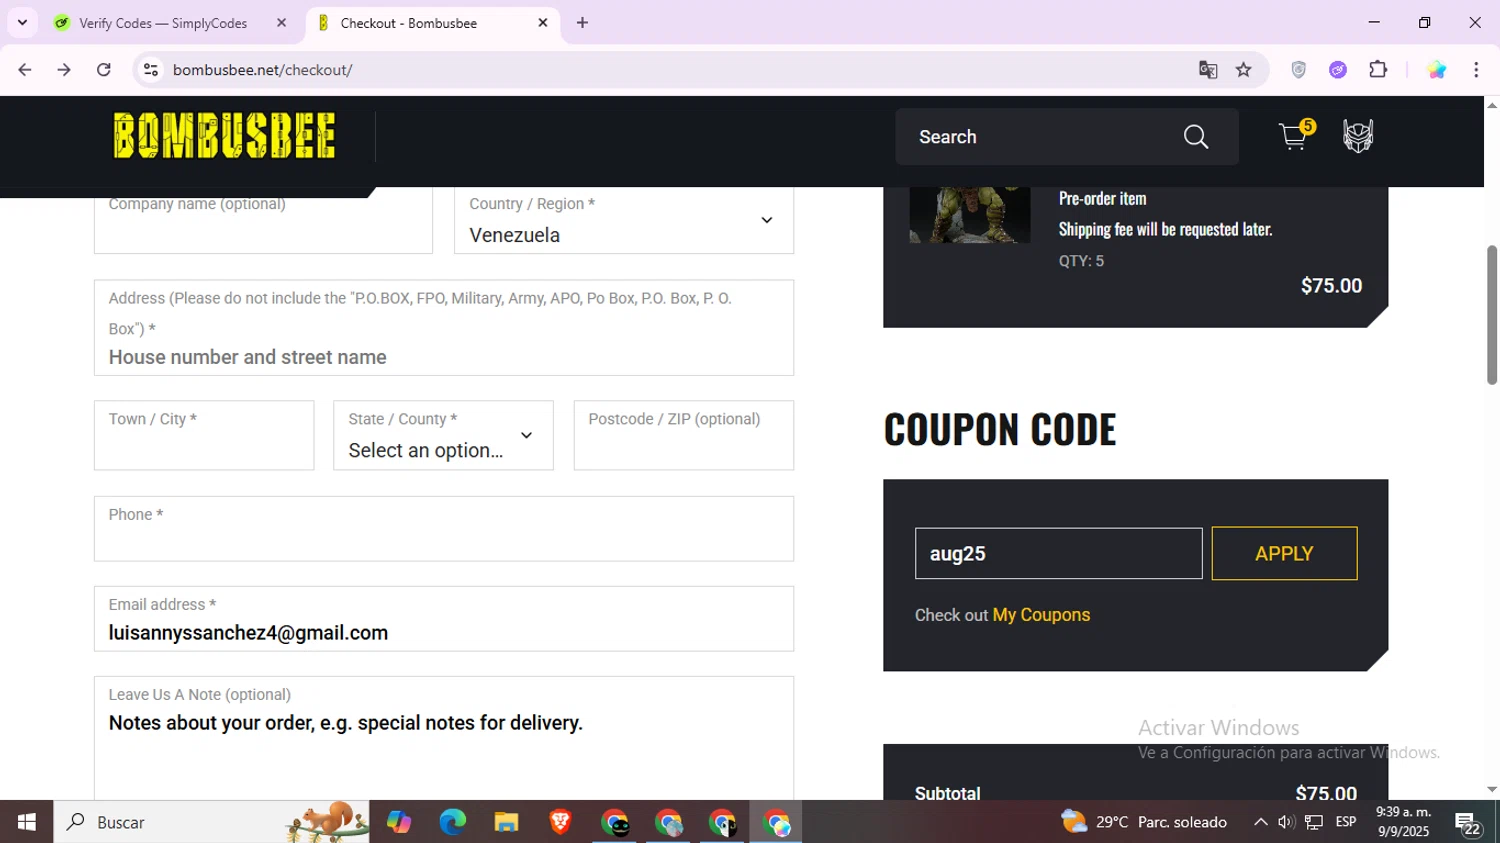Click the search magnifier icon
The image size is (1500, 843).
click(x=1196, y=137)
